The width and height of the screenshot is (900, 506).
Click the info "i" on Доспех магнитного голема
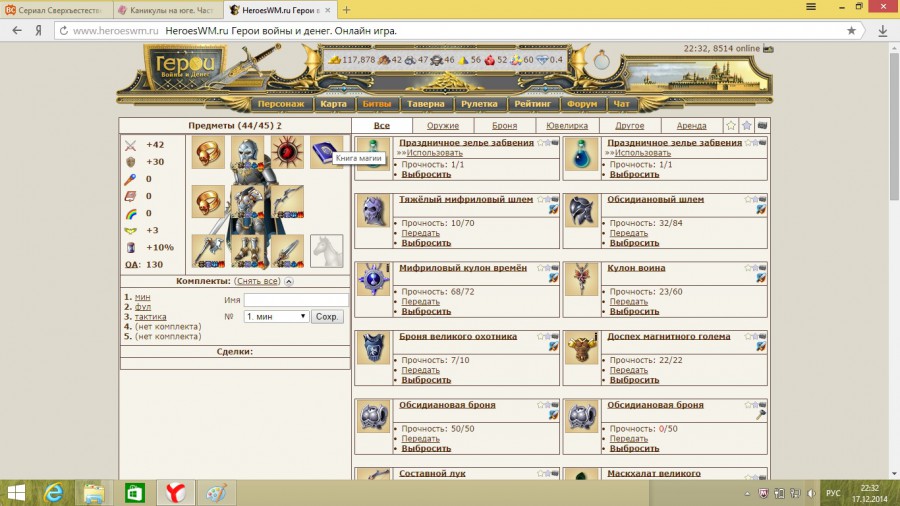[x=596, y=336]
